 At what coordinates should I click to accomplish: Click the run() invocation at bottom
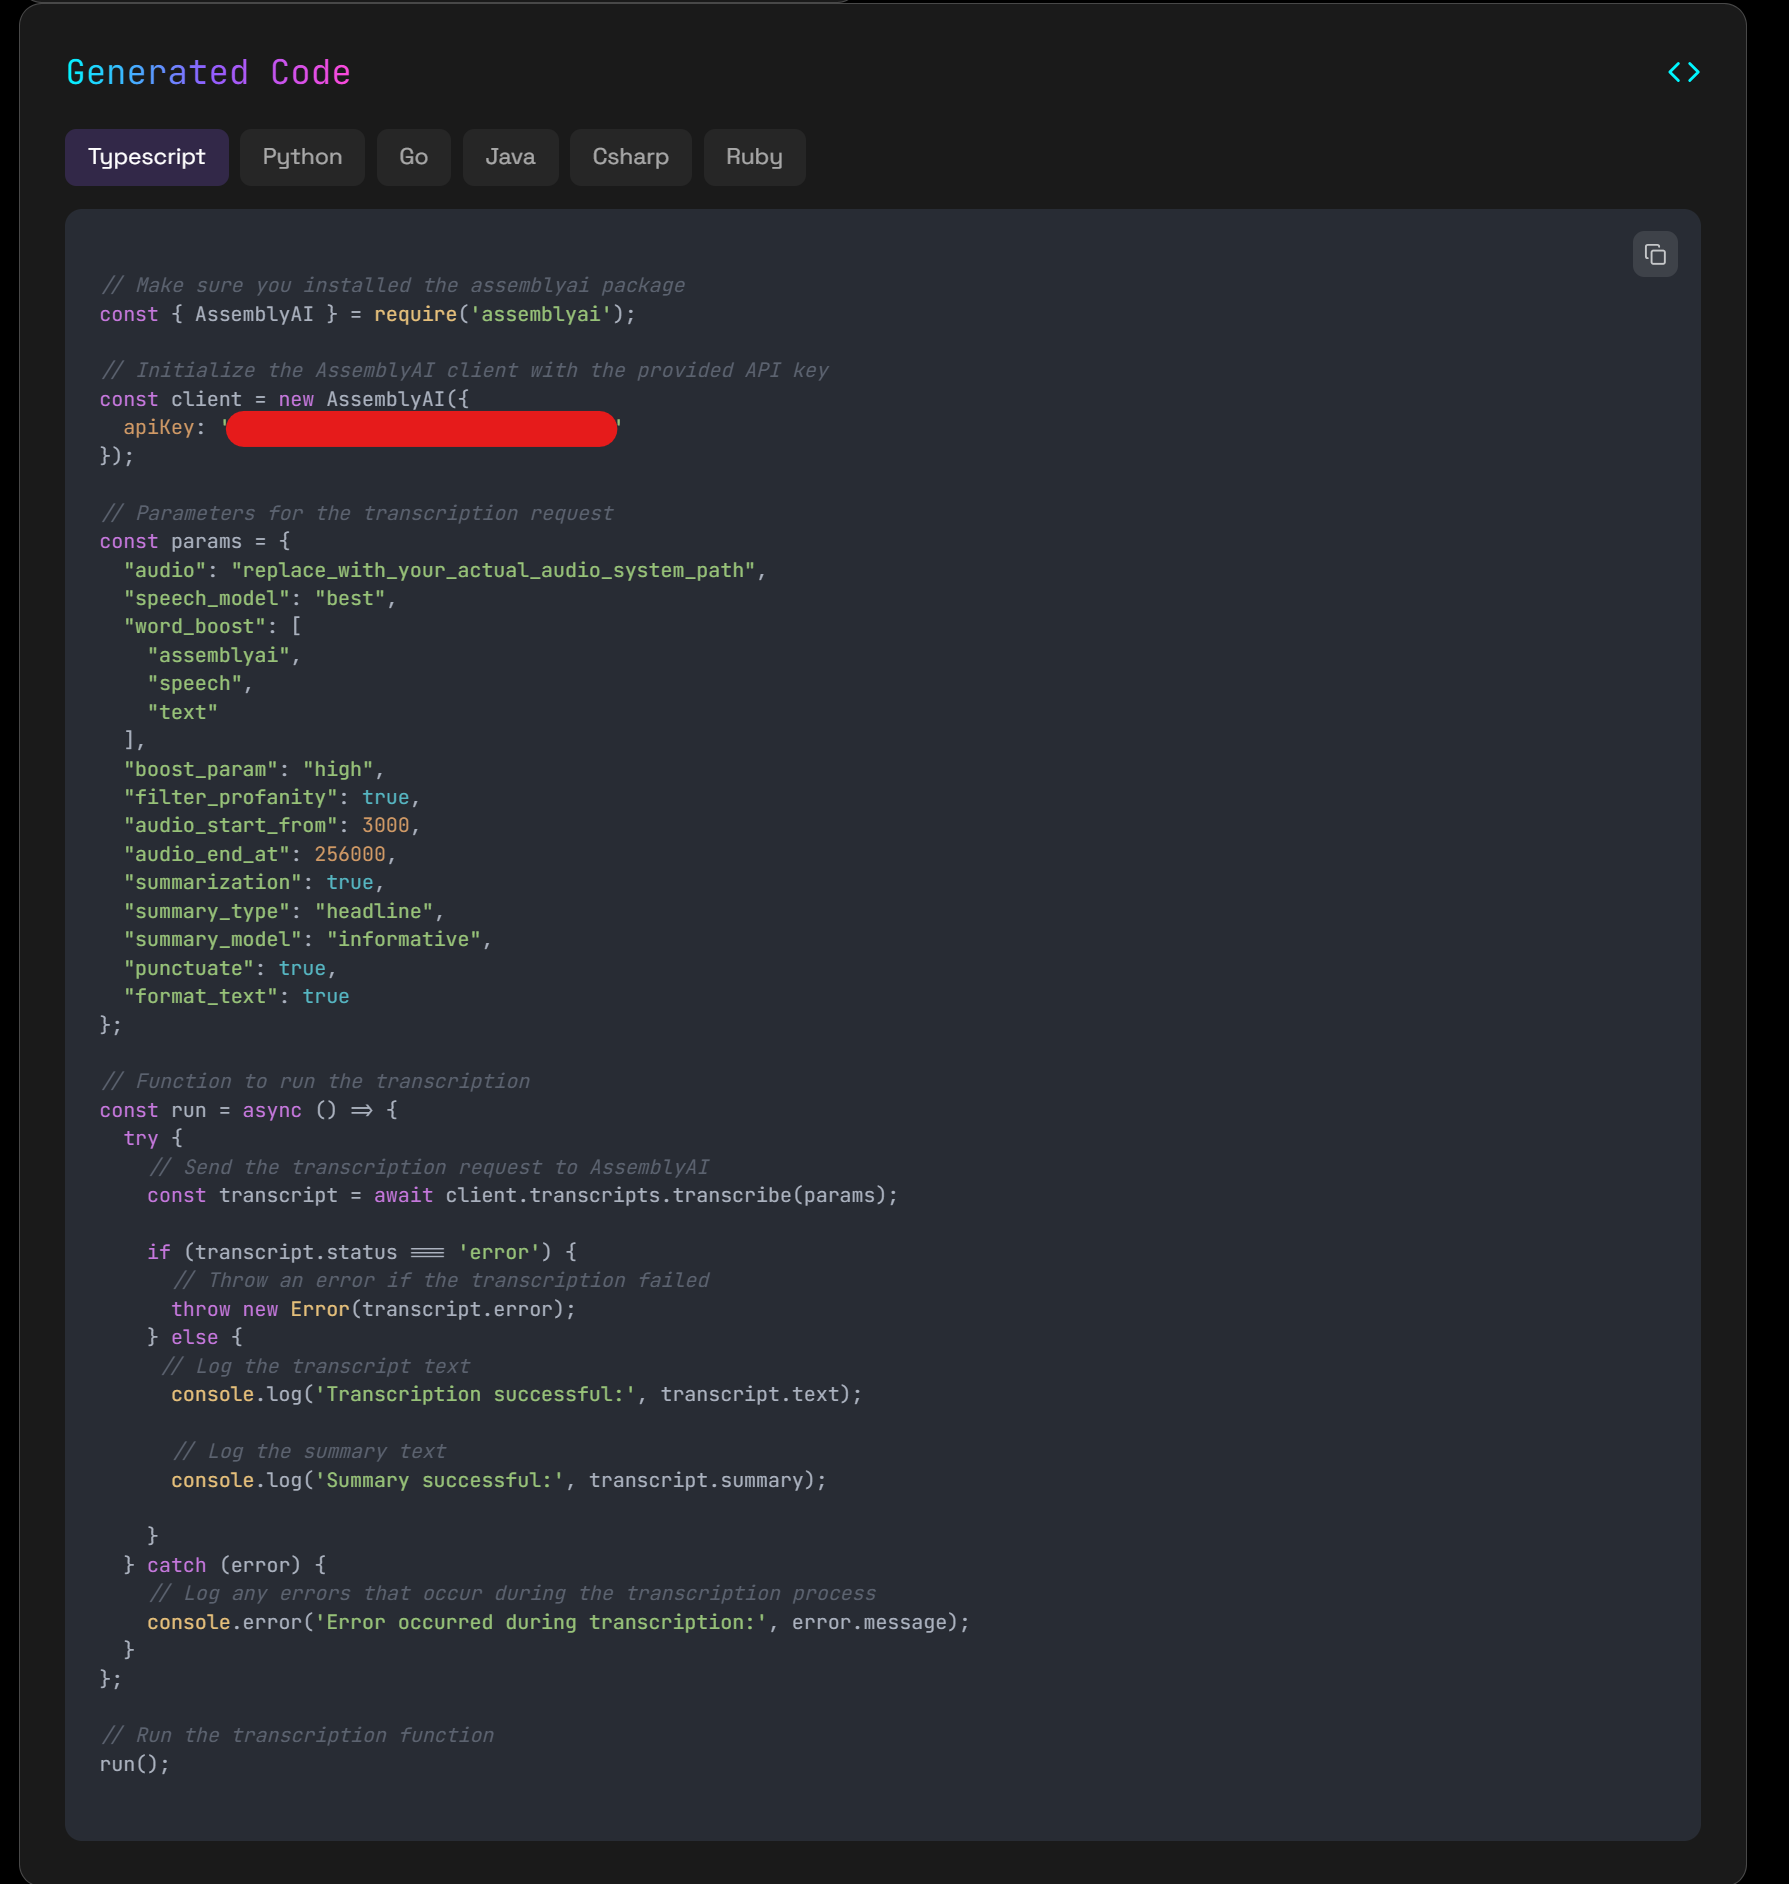[x=133, y=1763]
